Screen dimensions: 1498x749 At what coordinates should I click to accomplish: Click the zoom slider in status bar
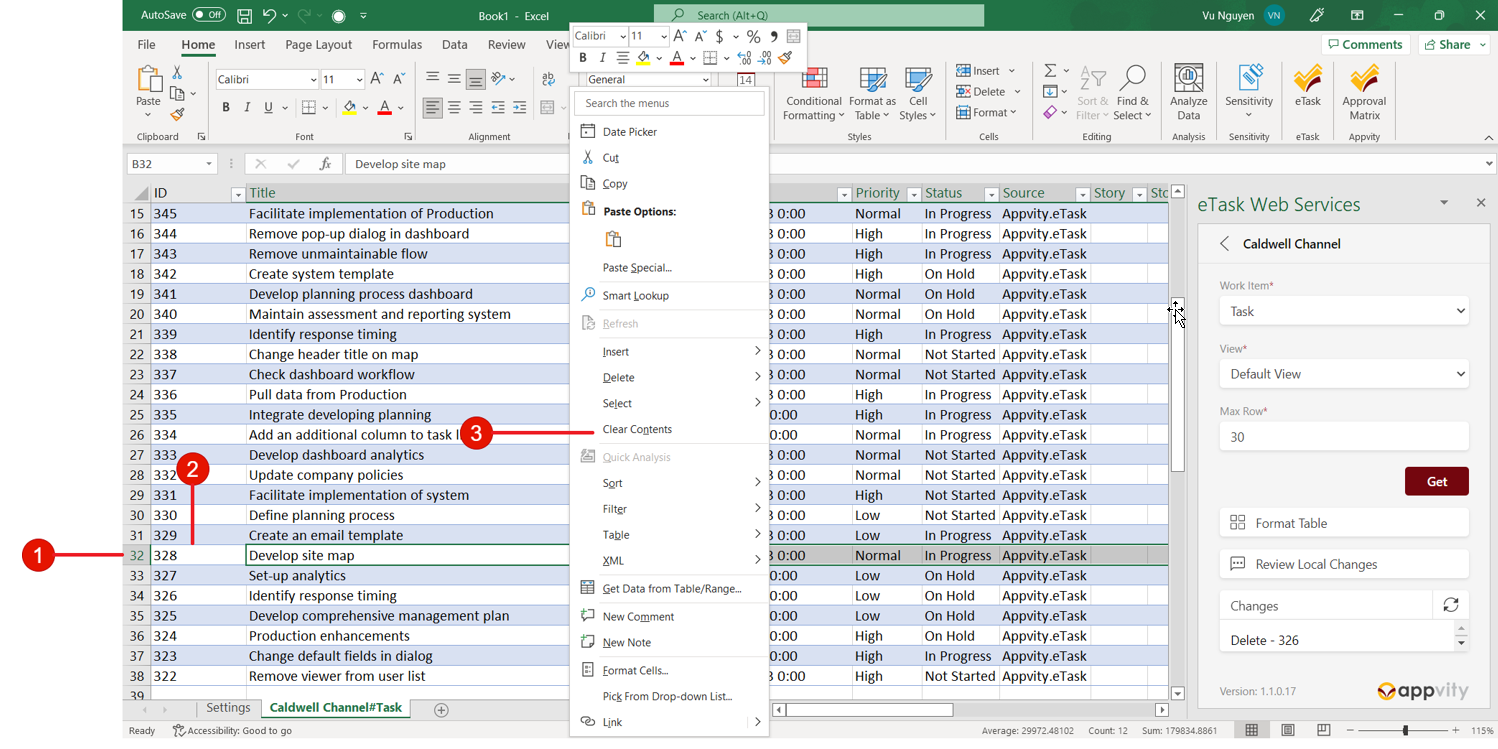tap(1405, 730)
